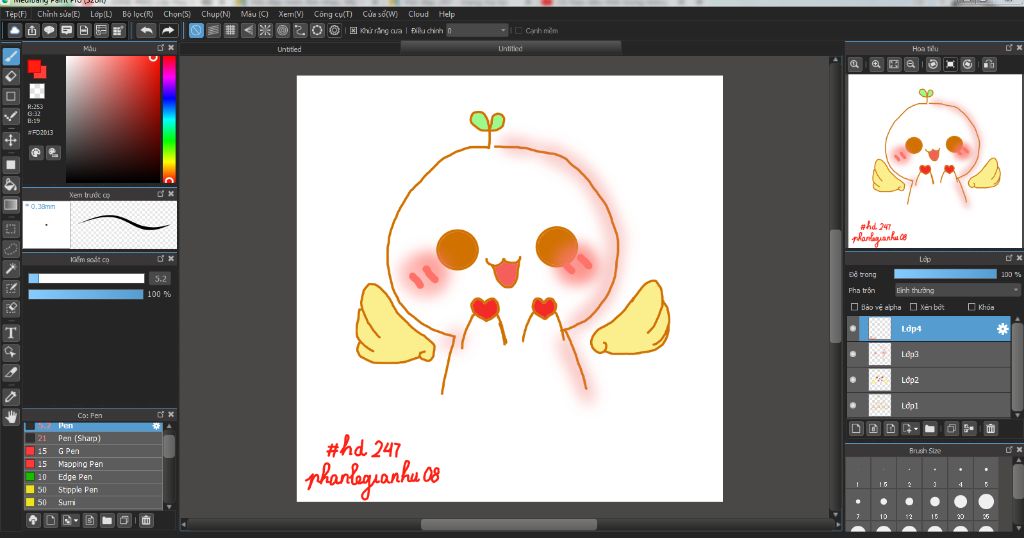The image size is (1024, 538).
Task: Pop out the Lớp layer panel
Action: (1009, 259)
